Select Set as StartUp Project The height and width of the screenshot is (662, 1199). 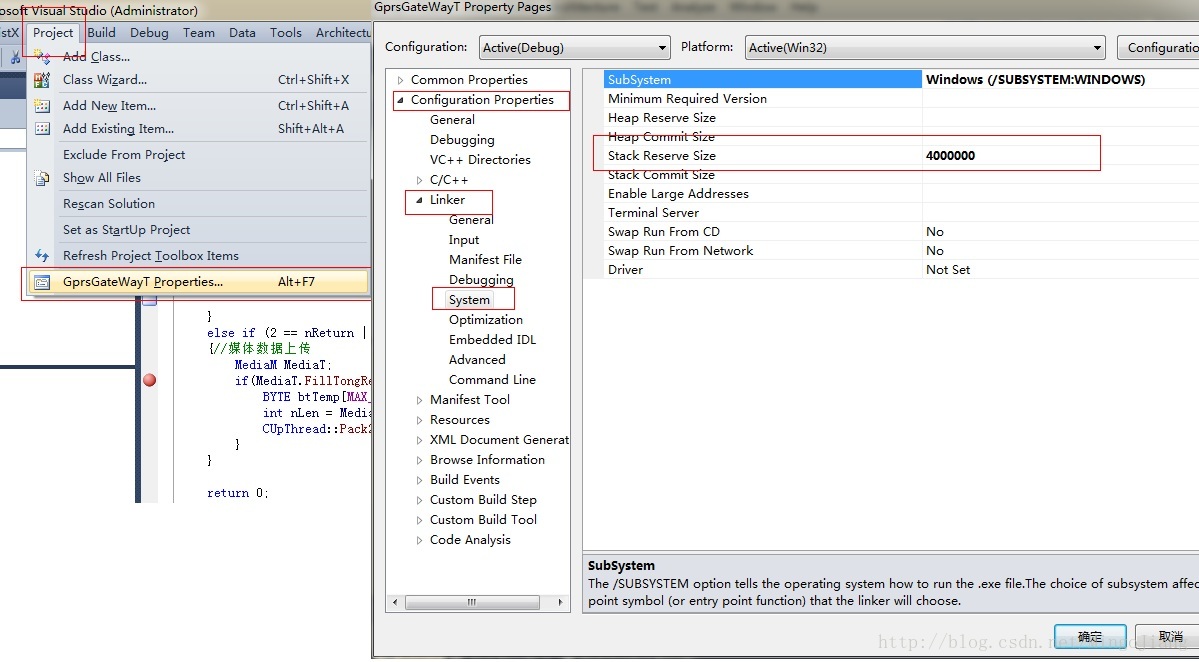(x=199, y=229)
